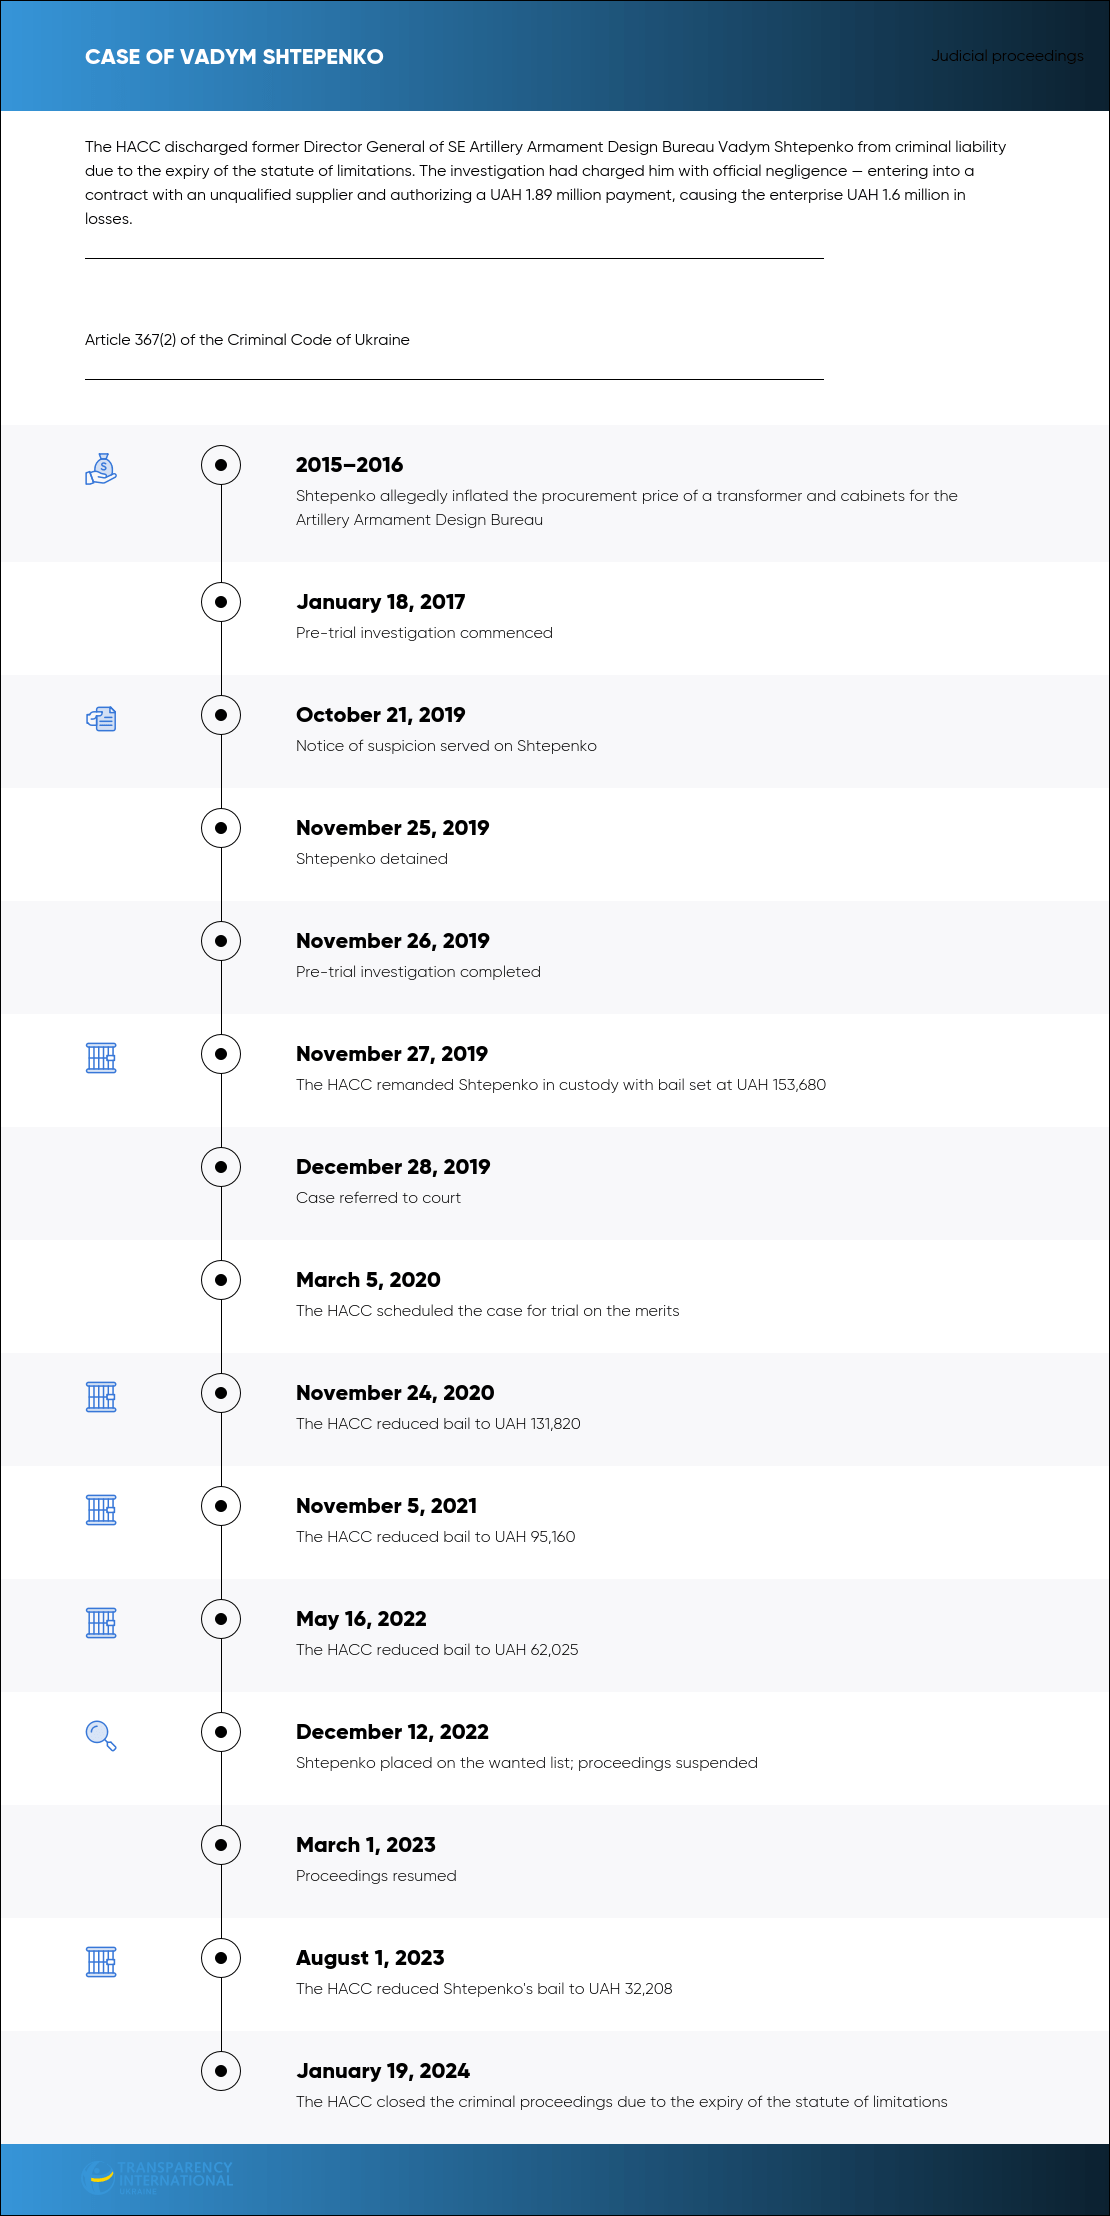Select the March 5, 2020 timeline marker
The height and width of the screenshot is (2216, 1110).
tap(221, 1280)
